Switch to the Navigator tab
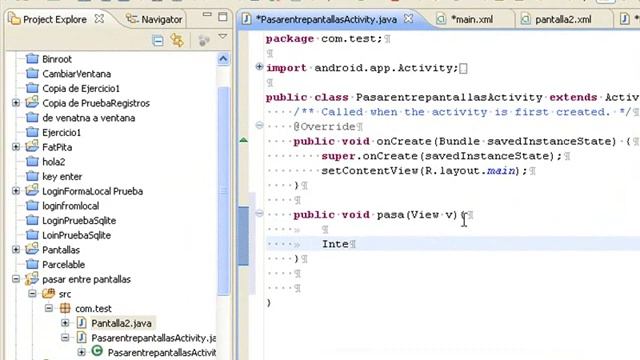The width and height of the screenshot is (640, 360). 154,19
